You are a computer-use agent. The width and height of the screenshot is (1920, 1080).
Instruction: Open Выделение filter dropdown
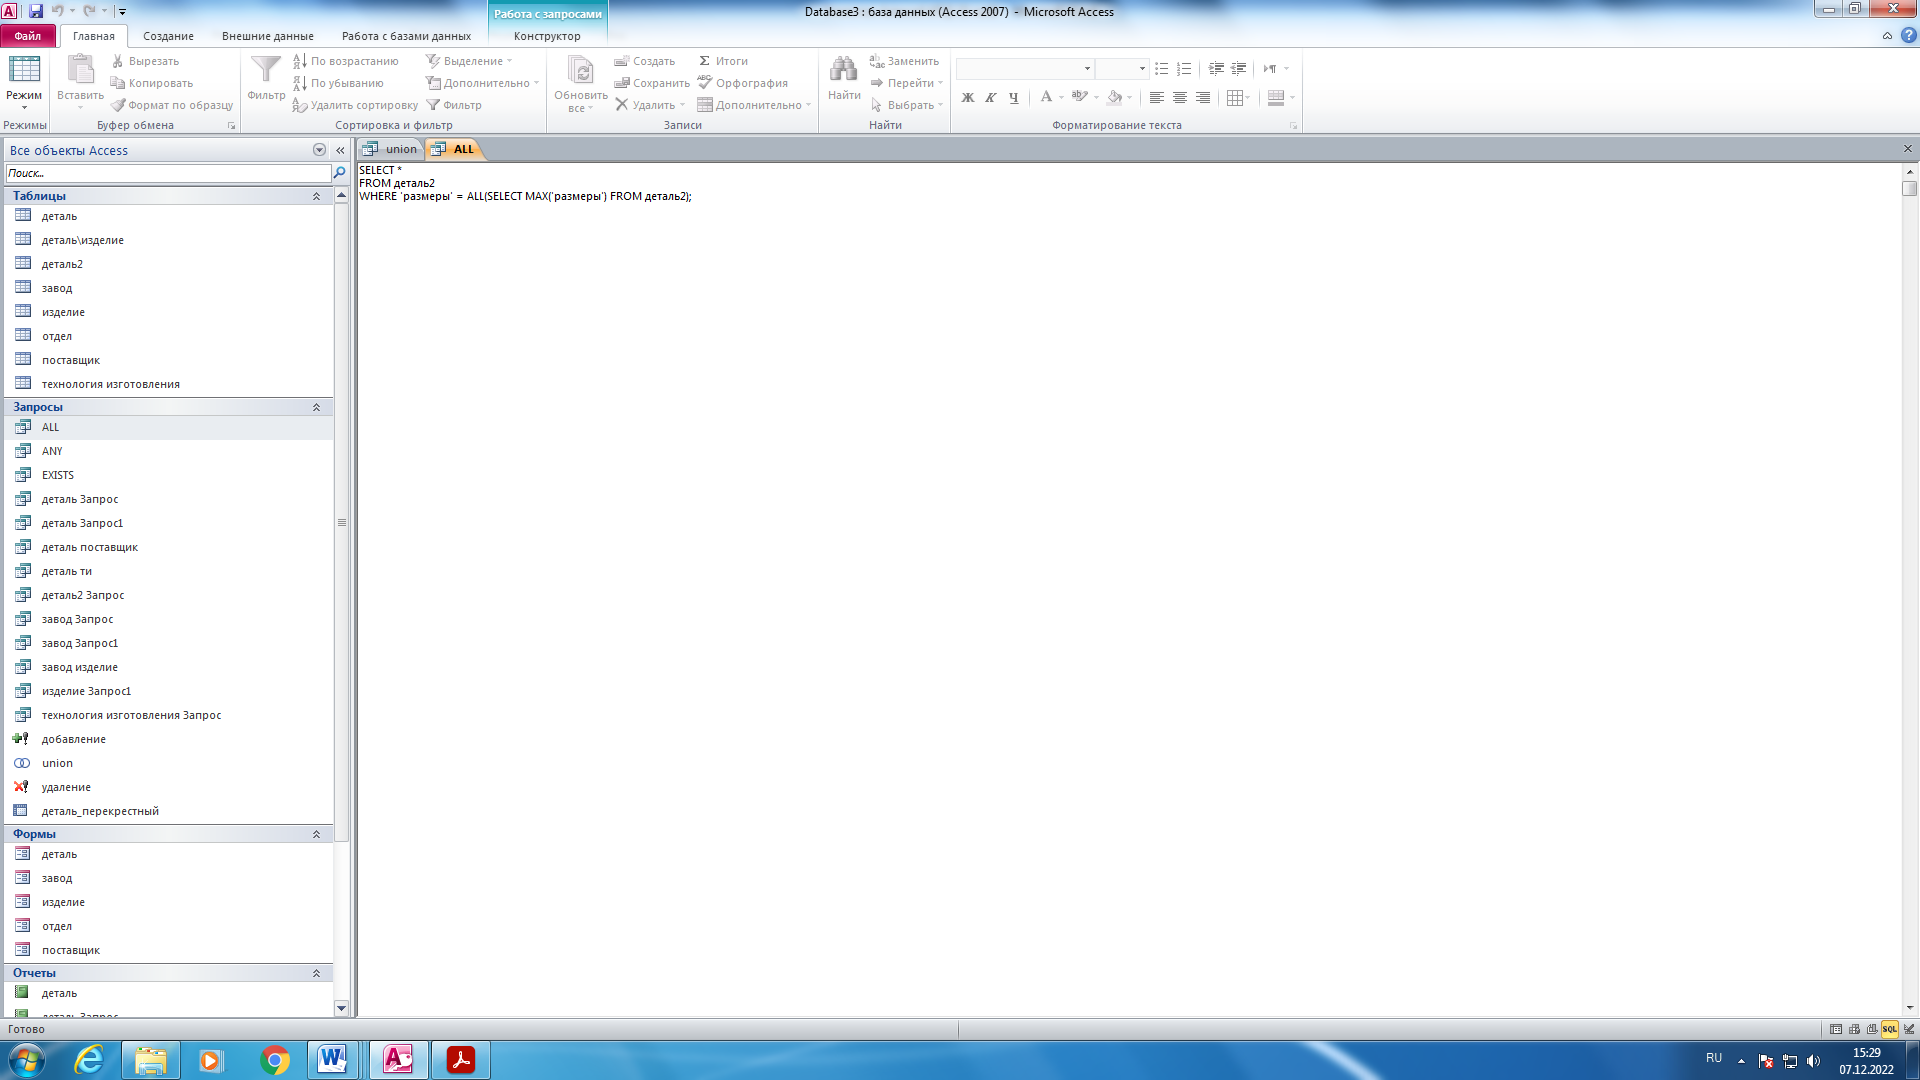[468, 61]
